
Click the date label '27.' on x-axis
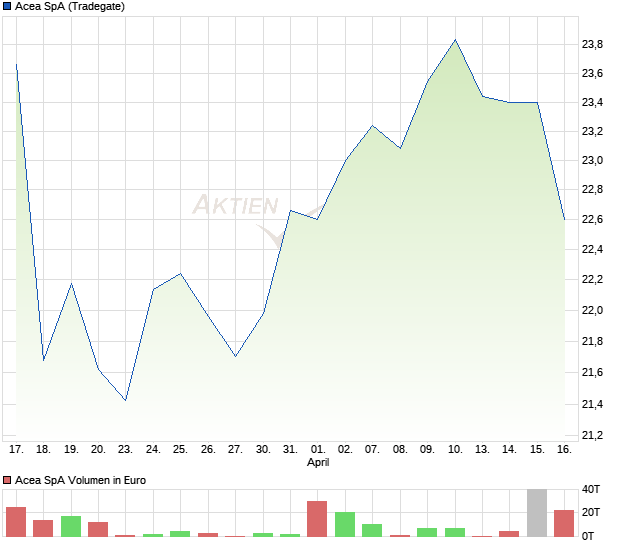click(235, 450)
